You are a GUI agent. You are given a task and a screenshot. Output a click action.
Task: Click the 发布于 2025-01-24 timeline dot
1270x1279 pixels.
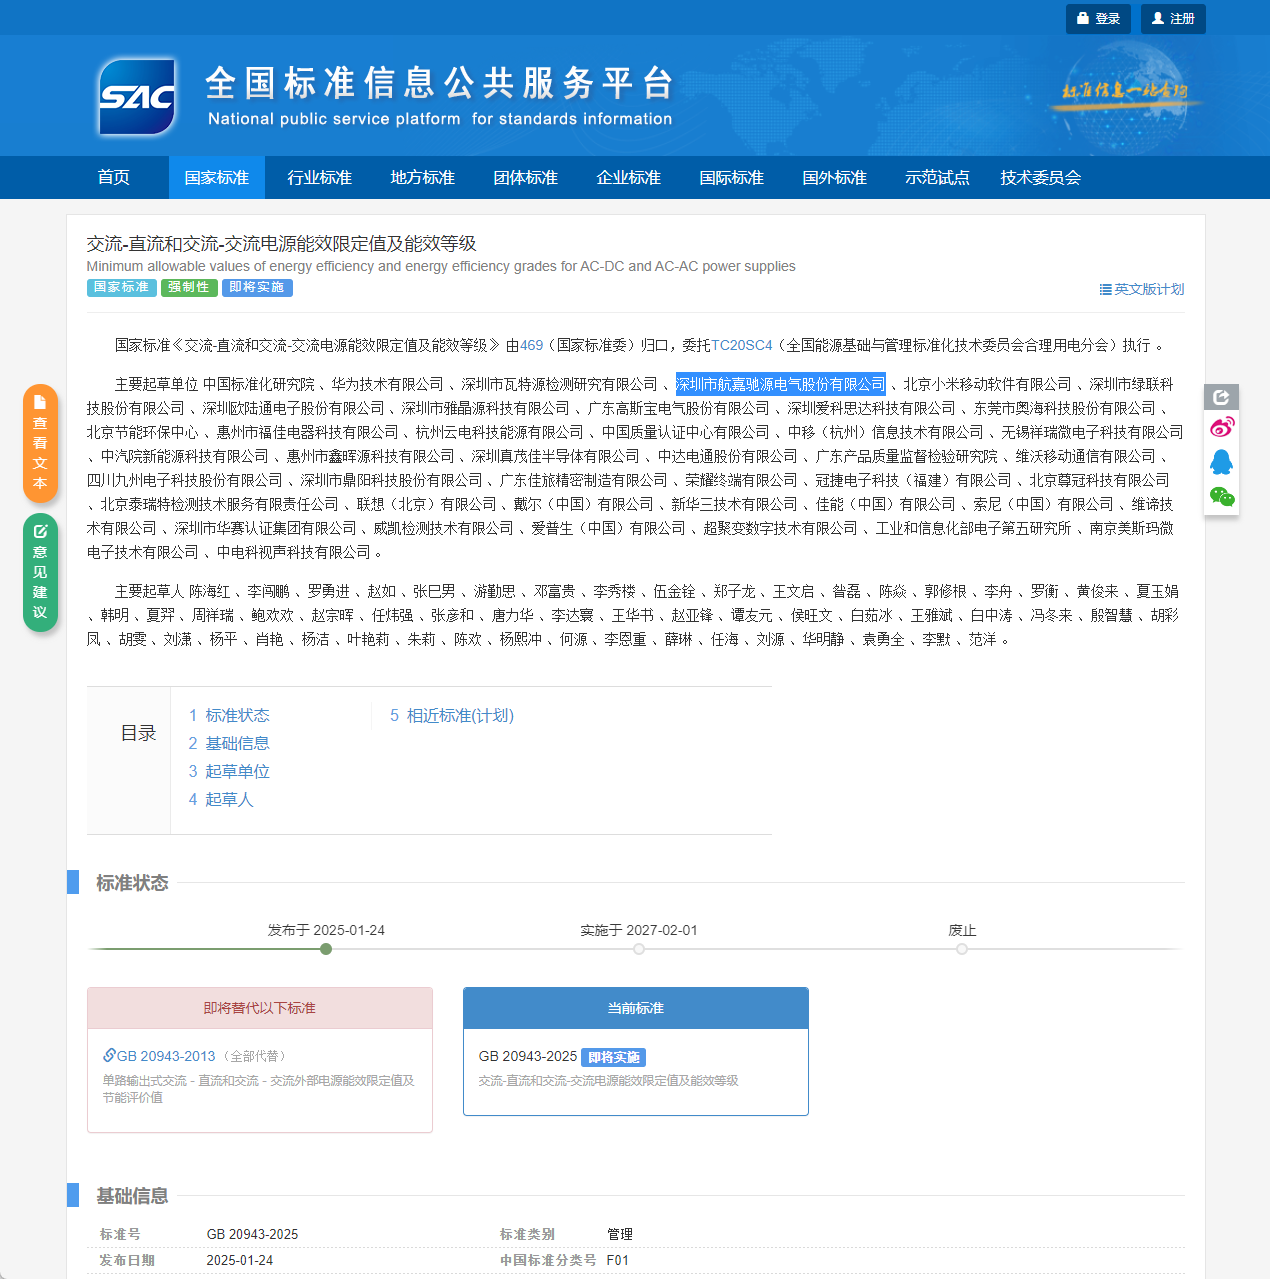326,949
